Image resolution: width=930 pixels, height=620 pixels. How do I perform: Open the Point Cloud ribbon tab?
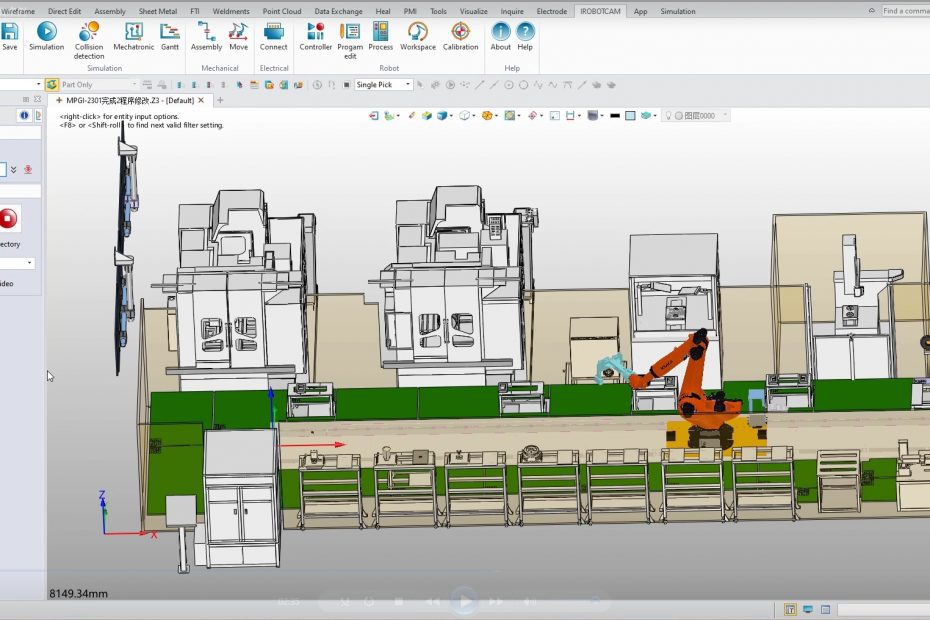pyautogui.click(x=282, y=11)
